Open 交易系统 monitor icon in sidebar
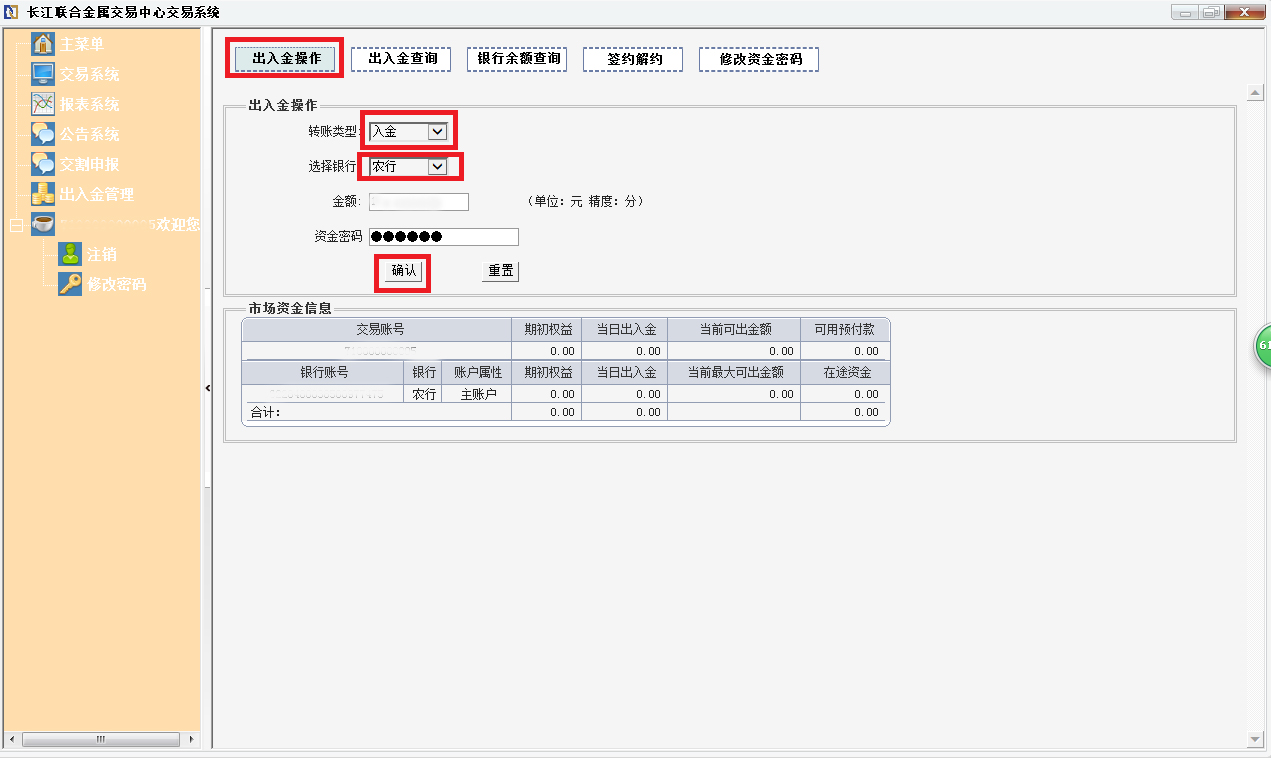The width and height of the screenshot is (1271, 758). [x=43, y=74]
